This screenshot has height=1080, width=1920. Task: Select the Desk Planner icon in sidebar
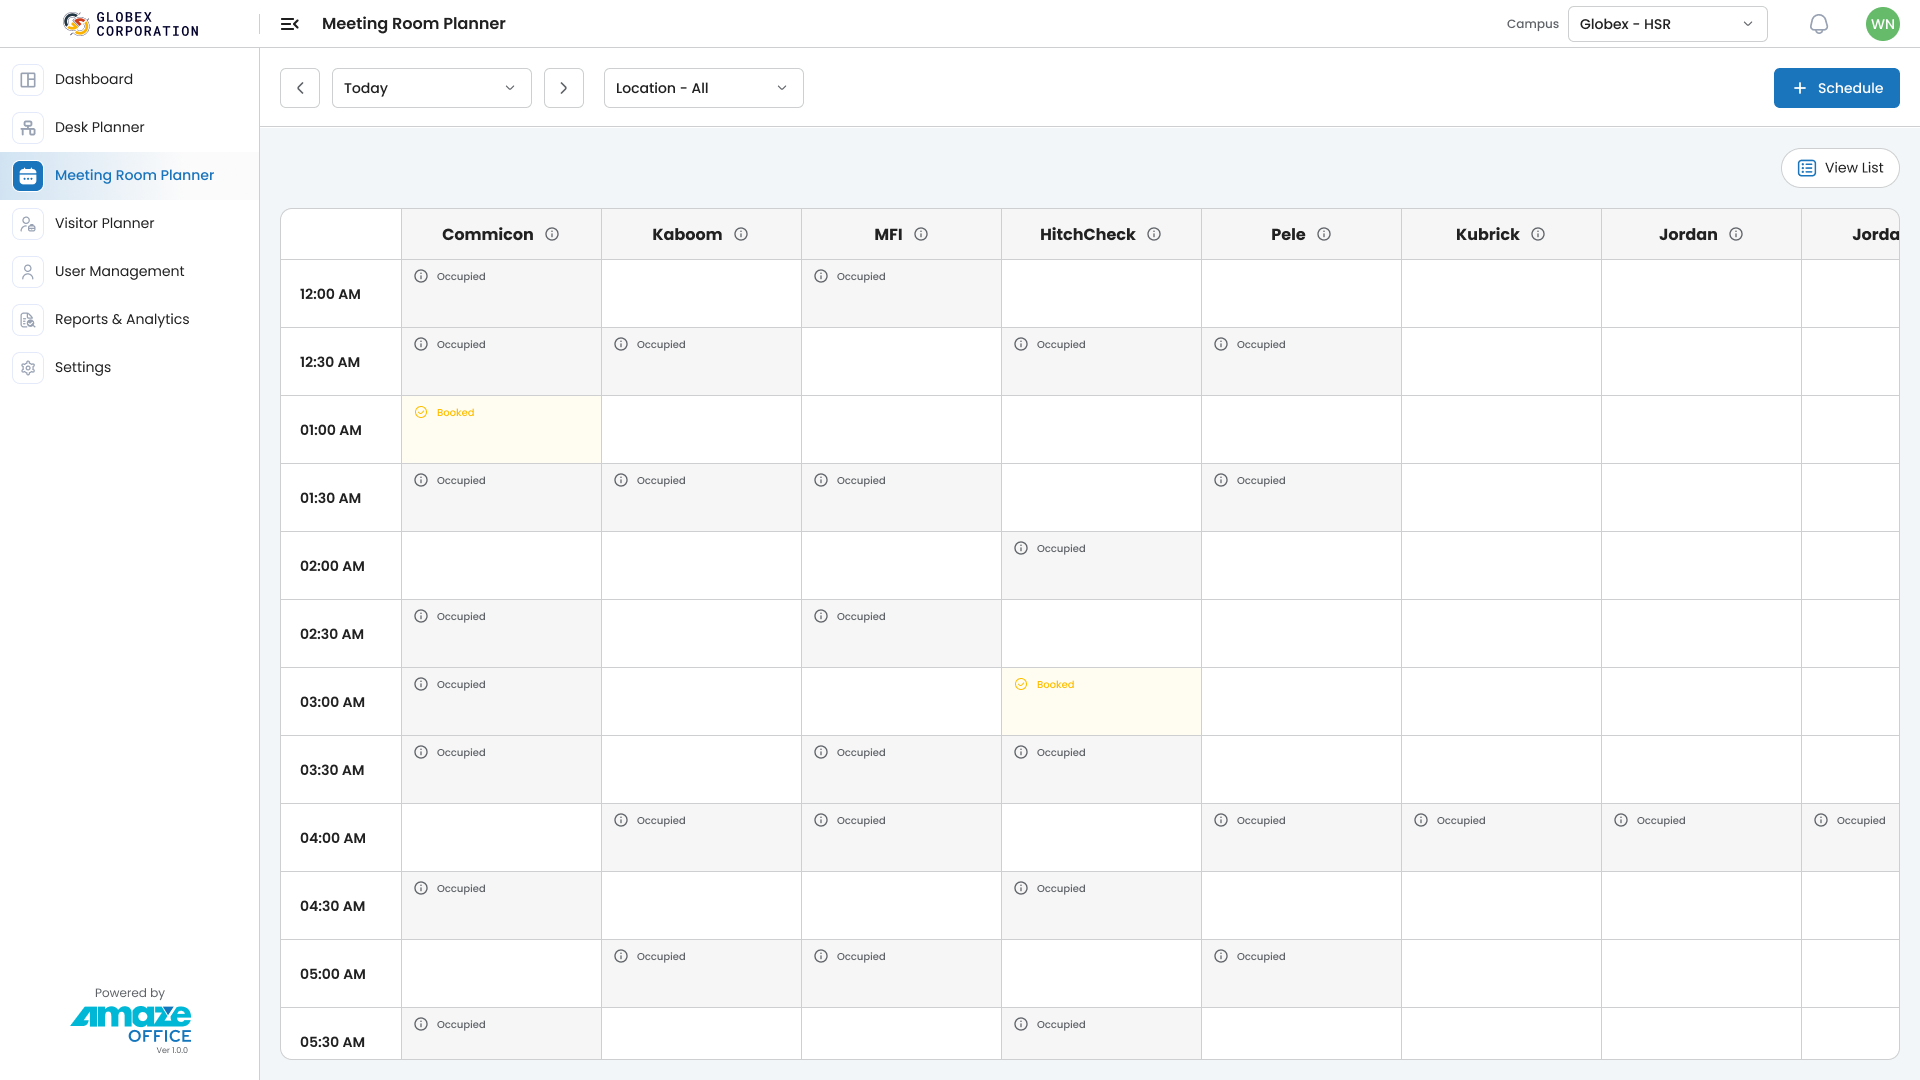tap(27, 127)
